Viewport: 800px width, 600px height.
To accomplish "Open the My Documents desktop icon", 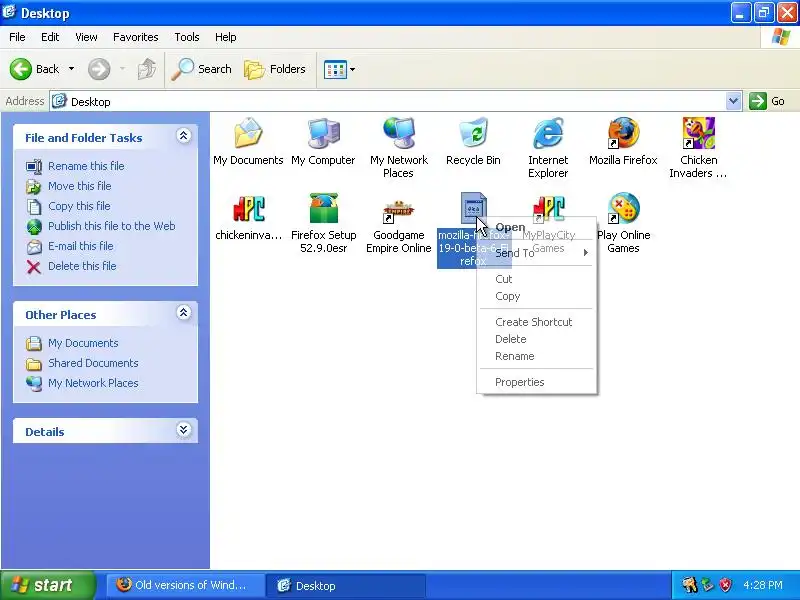I will pyautogui.click(x=248, y=134).
